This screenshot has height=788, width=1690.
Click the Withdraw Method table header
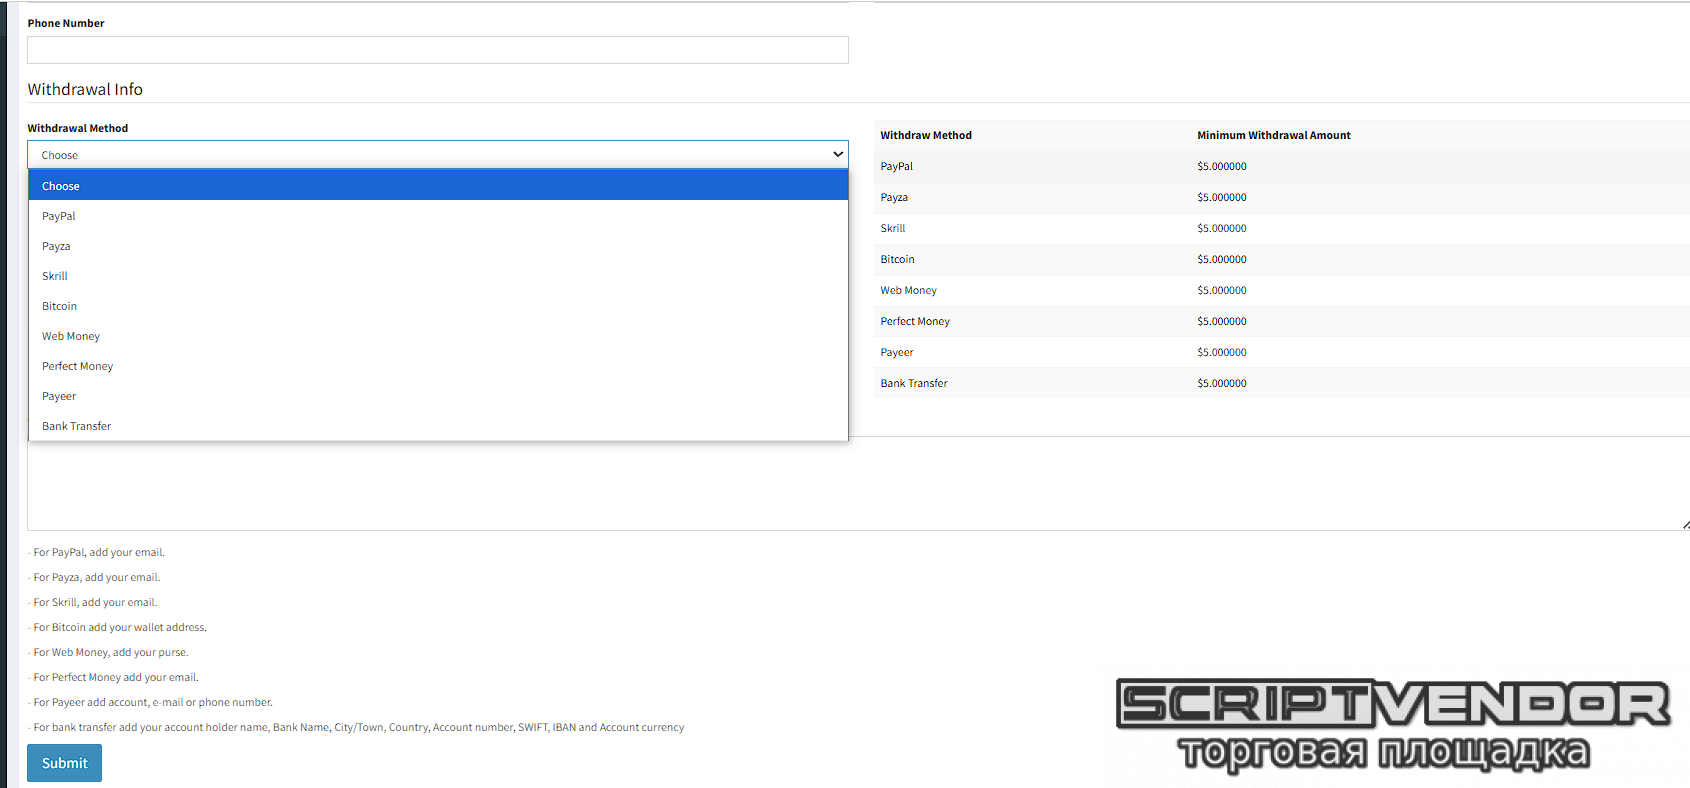coord(926,135)
